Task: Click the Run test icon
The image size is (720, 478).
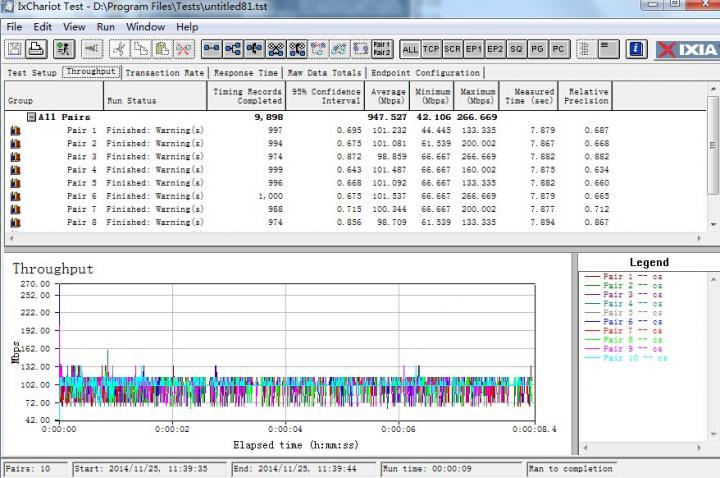Action: tap(64, 49)
